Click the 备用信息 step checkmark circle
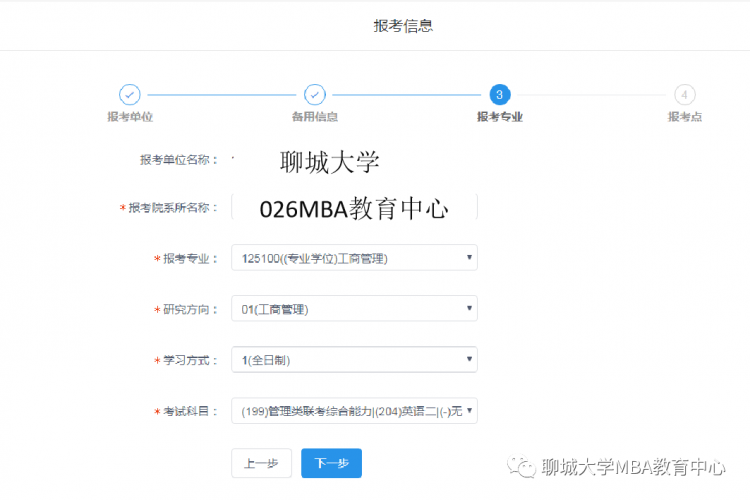Screen dimensions: 750x500 click(x=315, y=95)
